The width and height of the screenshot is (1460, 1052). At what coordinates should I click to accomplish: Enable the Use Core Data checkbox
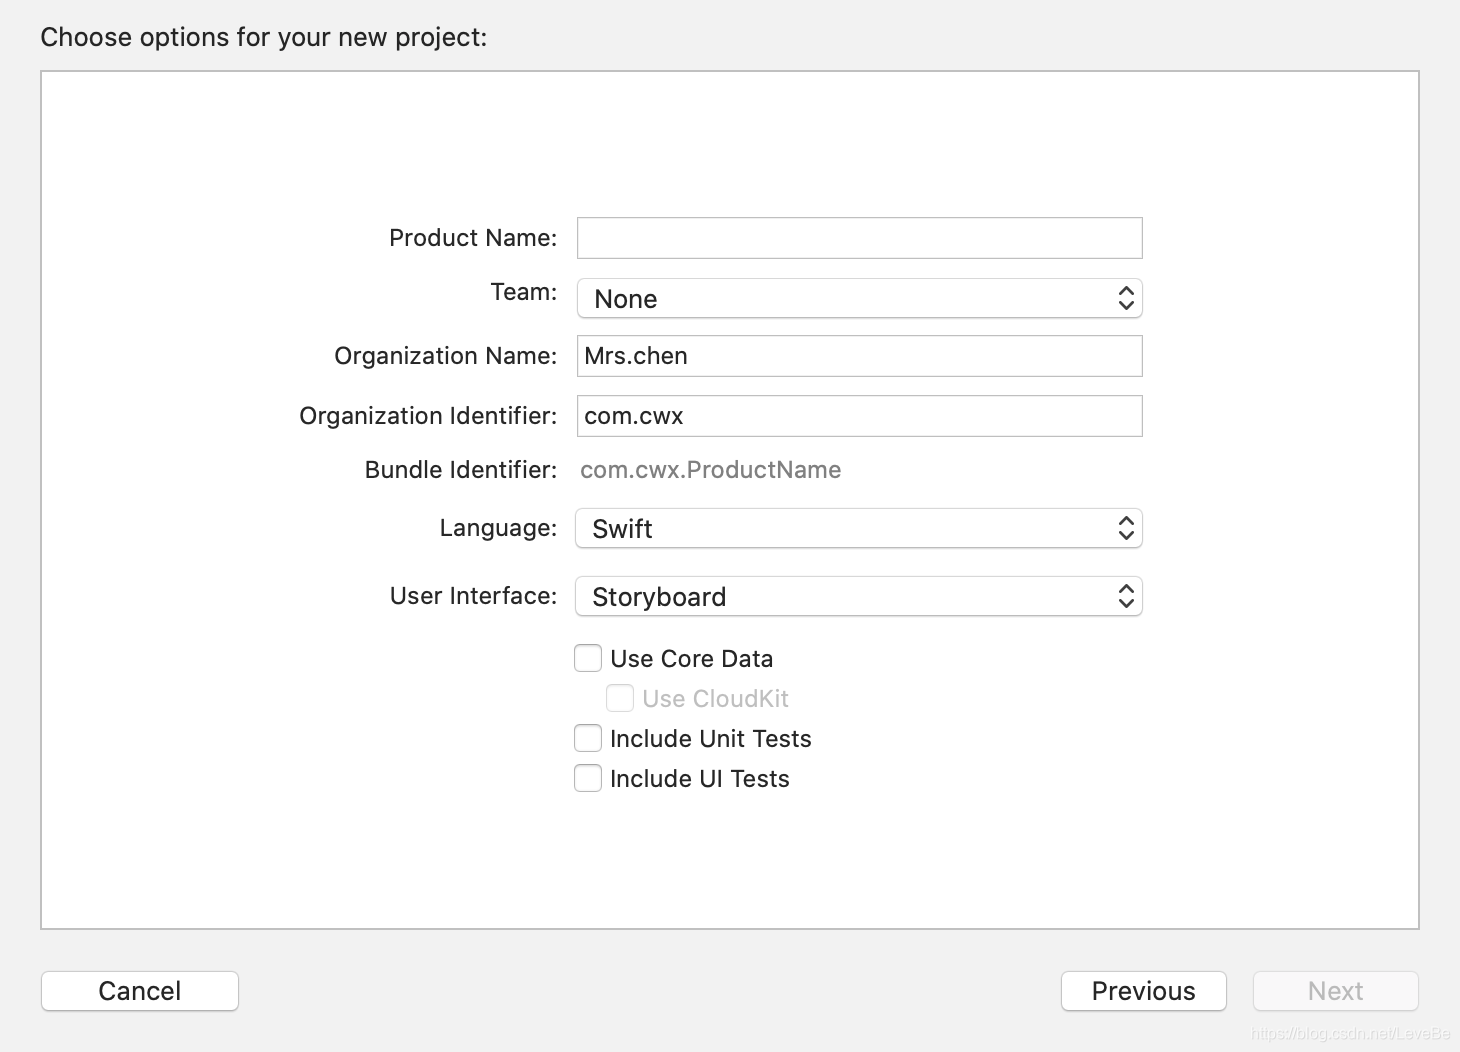tap(588, 658)
